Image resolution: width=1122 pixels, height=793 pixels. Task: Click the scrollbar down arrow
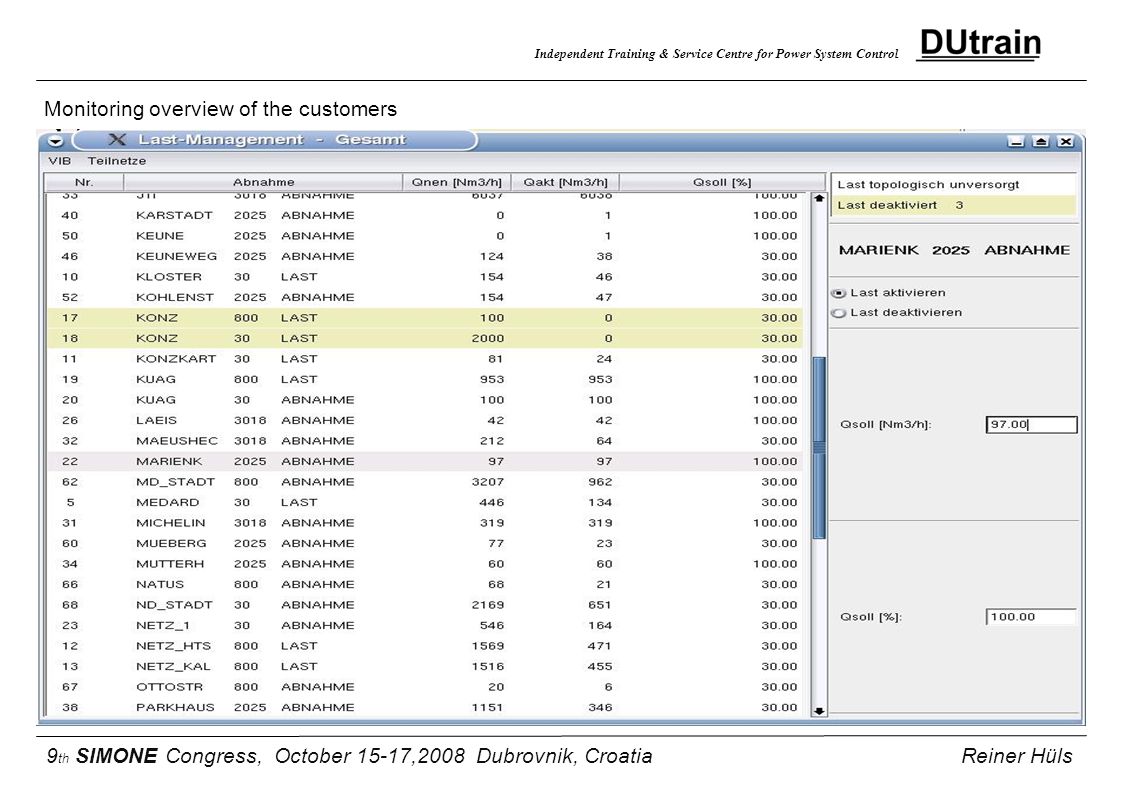coord(819,711)
